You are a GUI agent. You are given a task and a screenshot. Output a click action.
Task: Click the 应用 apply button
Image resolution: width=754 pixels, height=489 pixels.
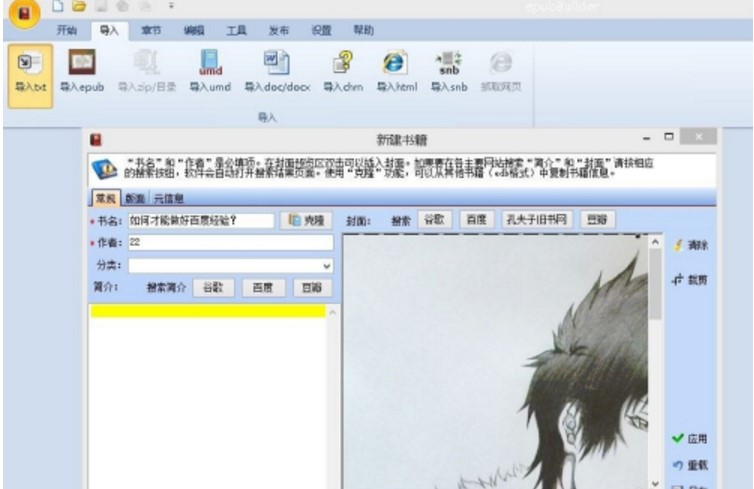point(690,439)
